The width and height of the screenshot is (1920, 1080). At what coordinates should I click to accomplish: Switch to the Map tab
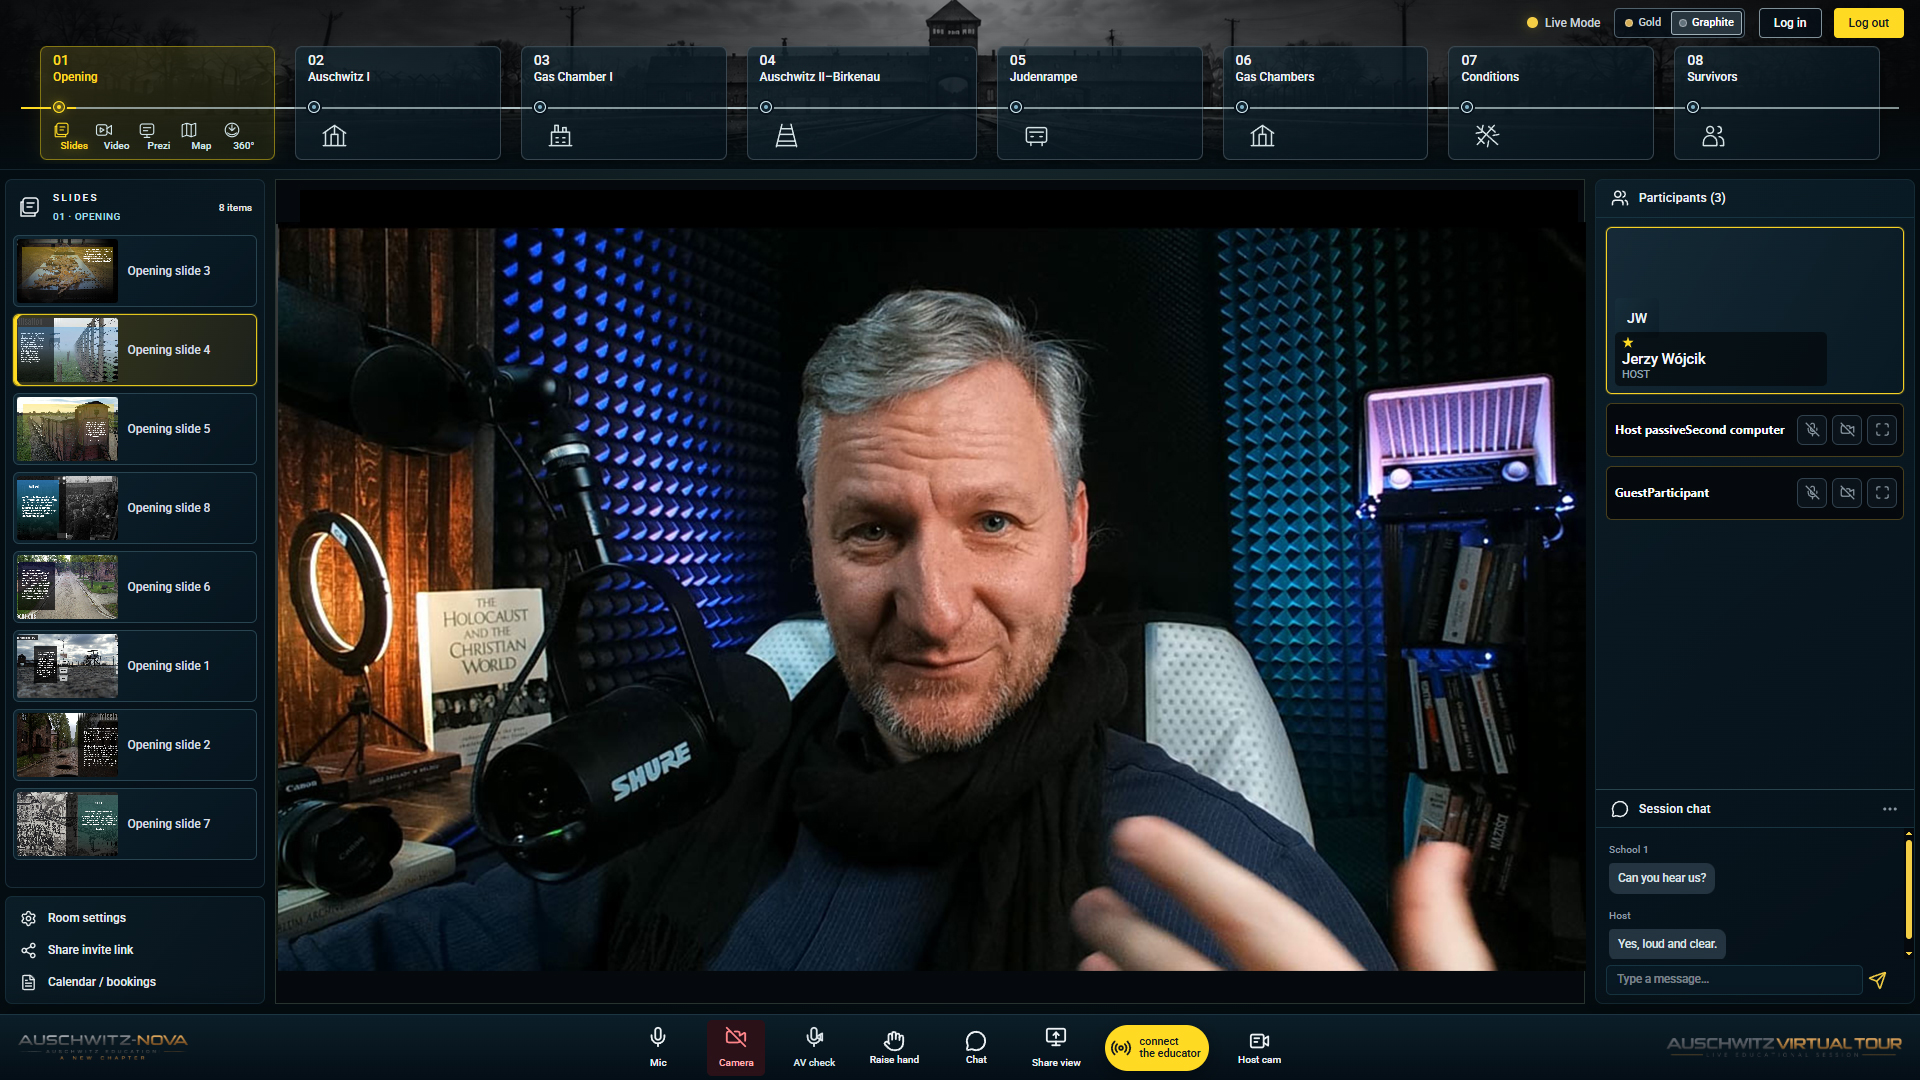(x=201, y=136)
